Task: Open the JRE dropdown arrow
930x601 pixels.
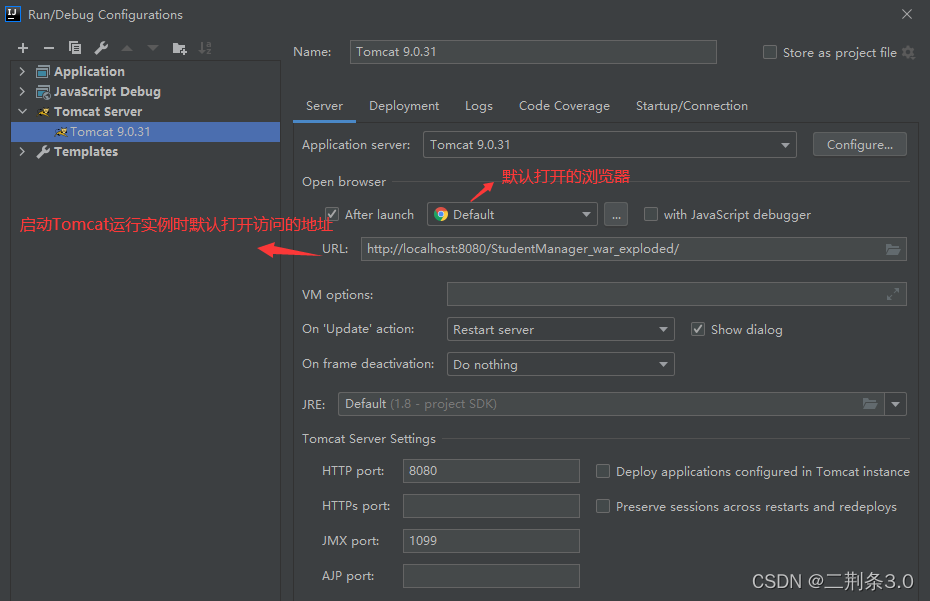Action: (x=896, y=404)
